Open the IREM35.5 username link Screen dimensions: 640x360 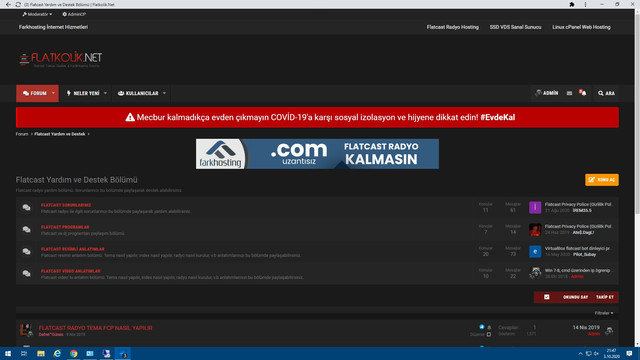tap(582, 211)
